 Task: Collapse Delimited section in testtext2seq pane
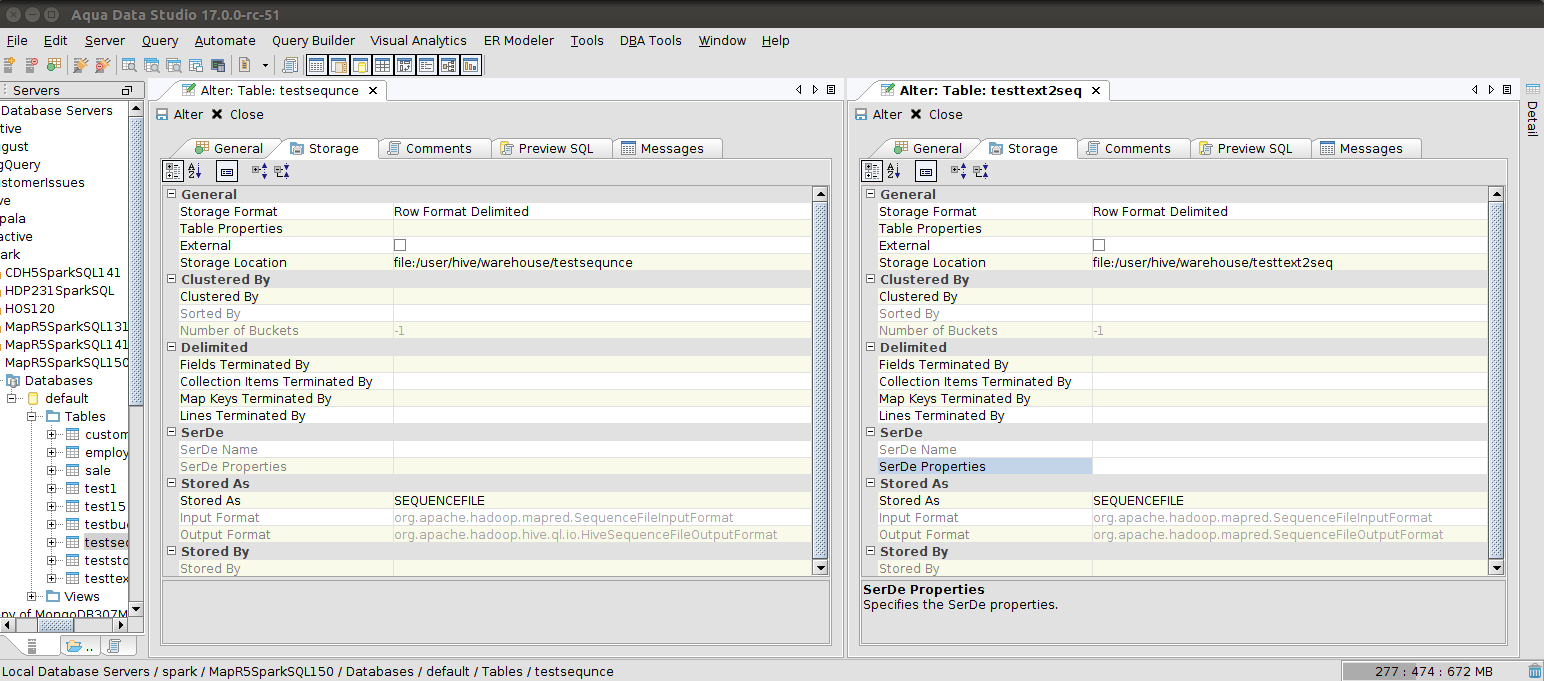point(870,347)
